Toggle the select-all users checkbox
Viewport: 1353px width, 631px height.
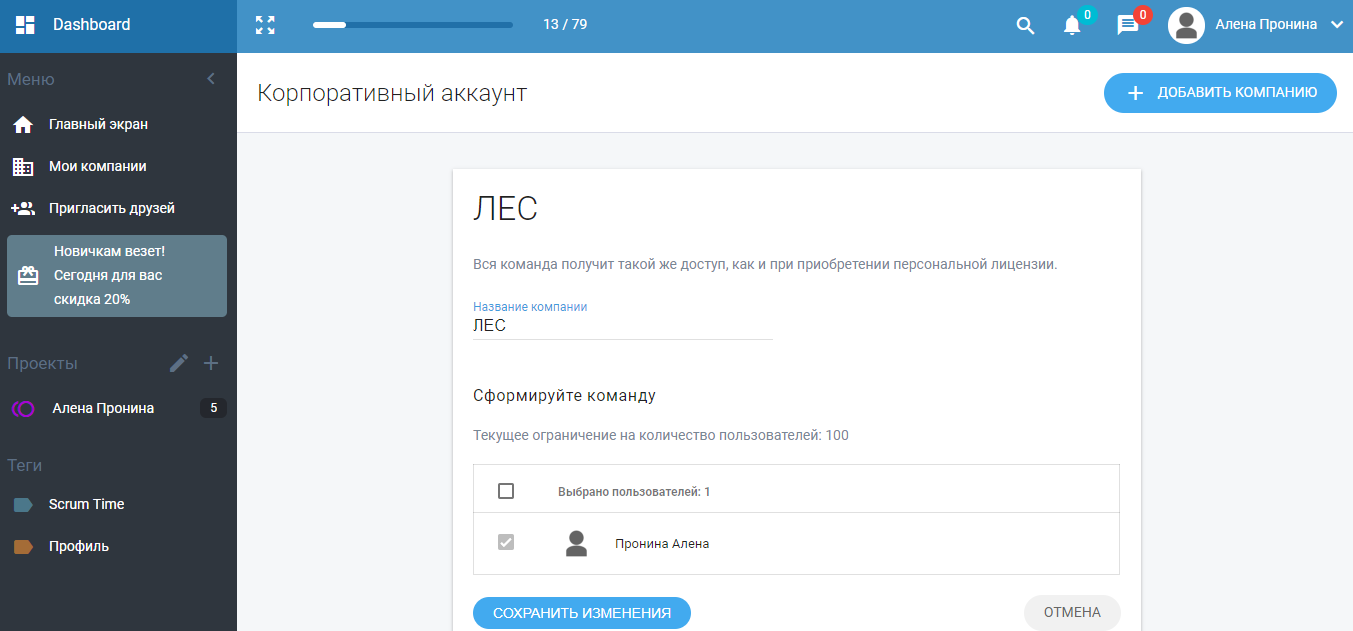(x=506, y=491)
